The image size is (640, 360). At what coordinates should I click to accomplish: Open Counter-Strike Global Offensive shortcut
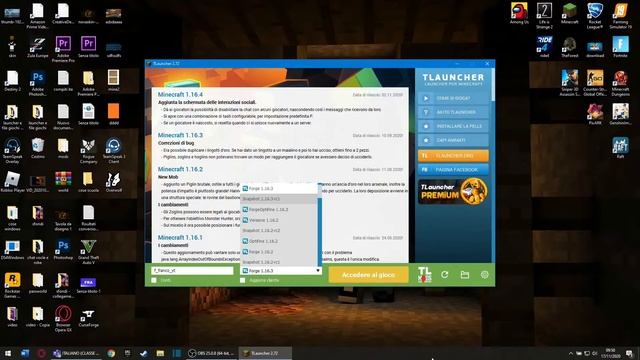pyautogui.click(x=595, y=83)
